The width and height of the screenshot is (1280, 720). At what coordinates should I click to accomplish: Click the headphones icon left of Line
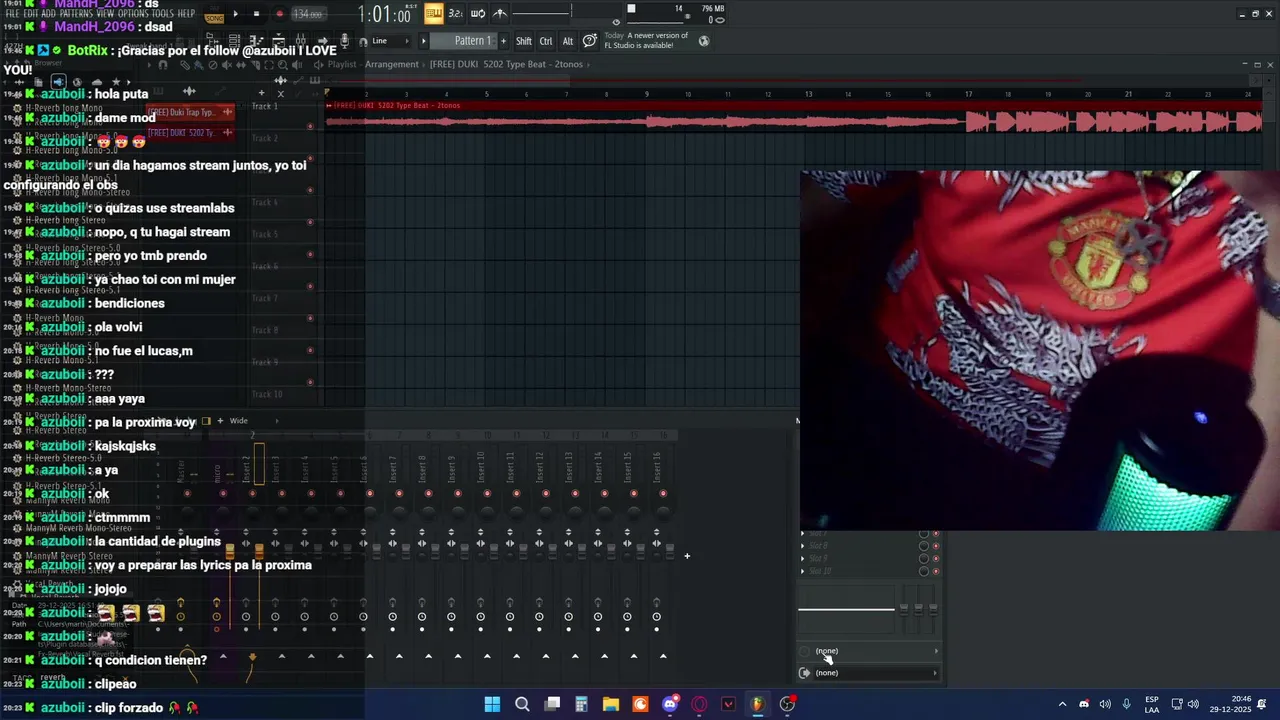click(363, 41)
